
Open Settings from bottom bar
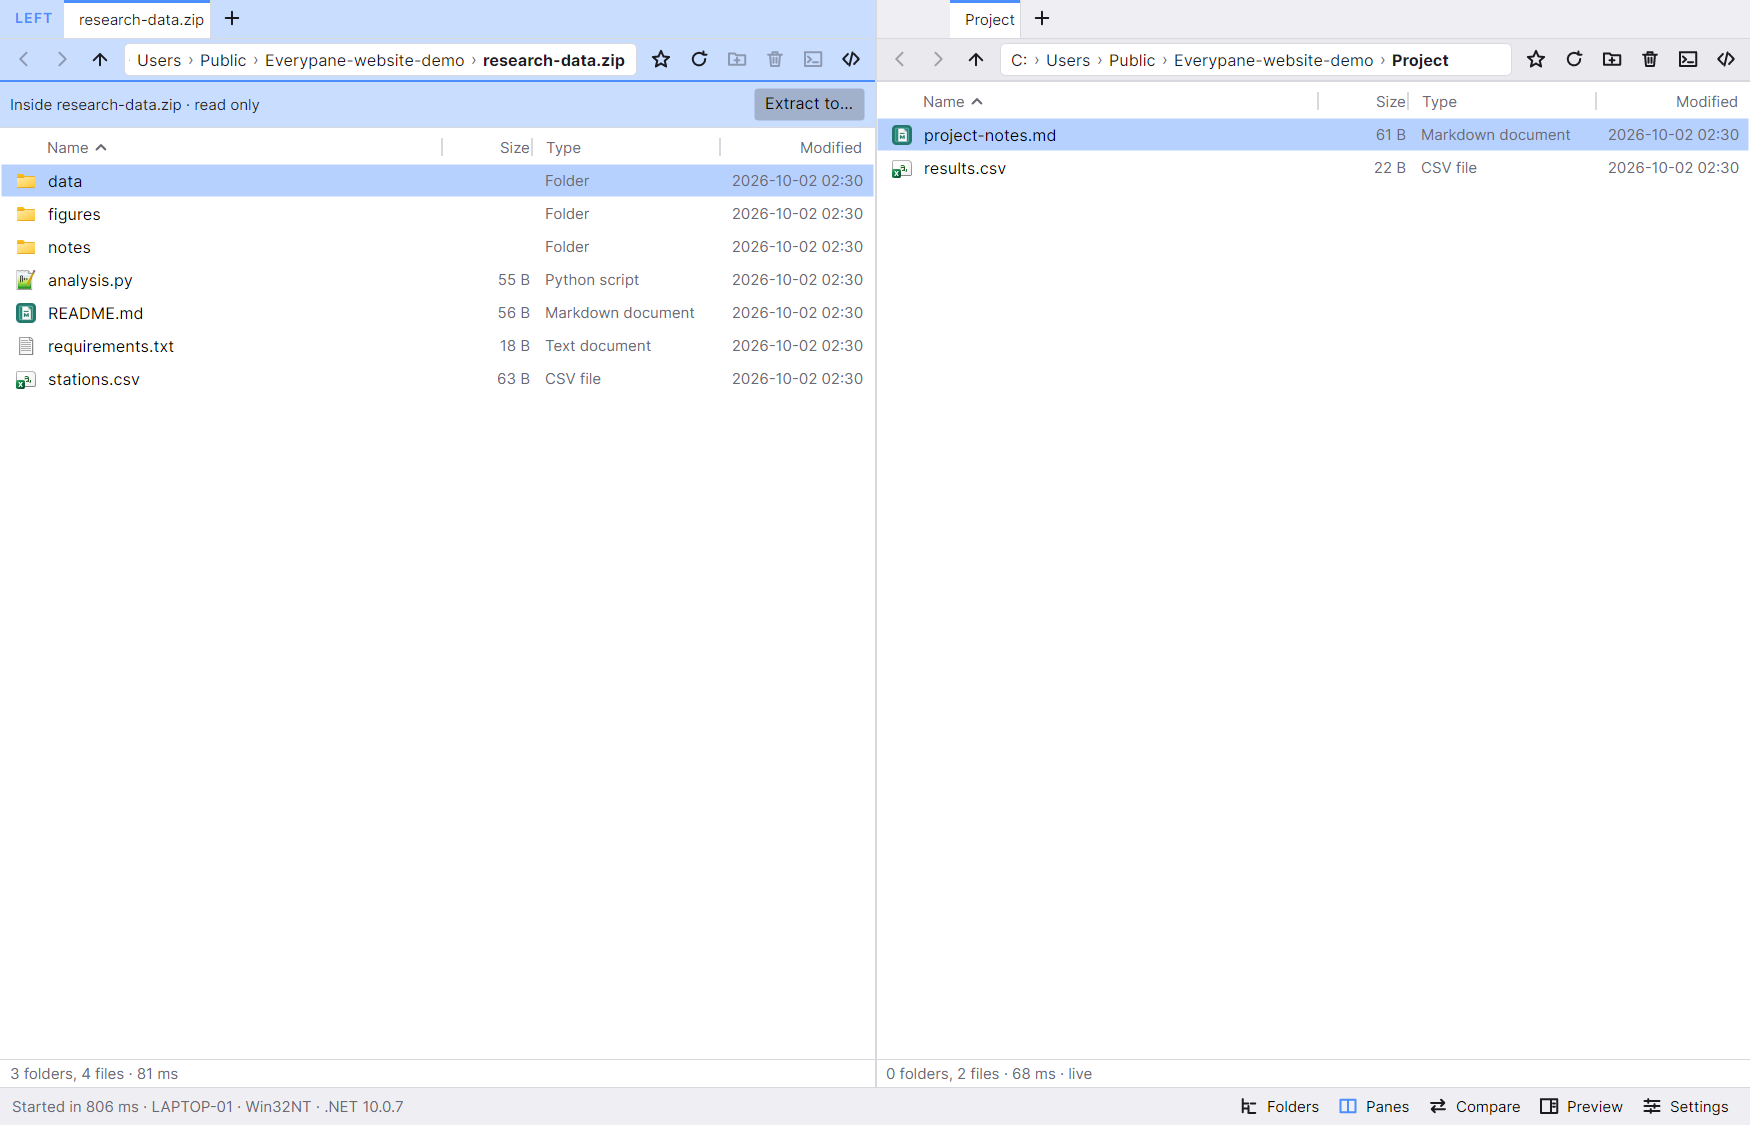point(1686,1106)
